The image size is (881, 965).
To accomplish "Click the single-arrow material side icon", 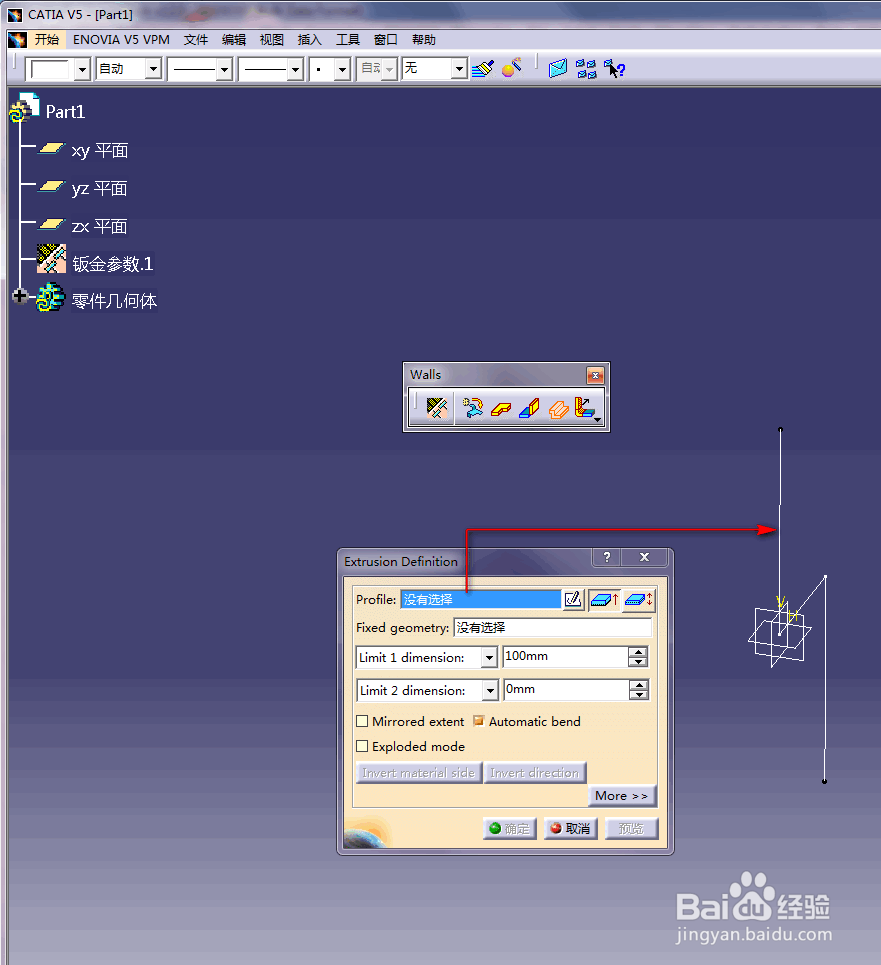I will coord(604,599).
